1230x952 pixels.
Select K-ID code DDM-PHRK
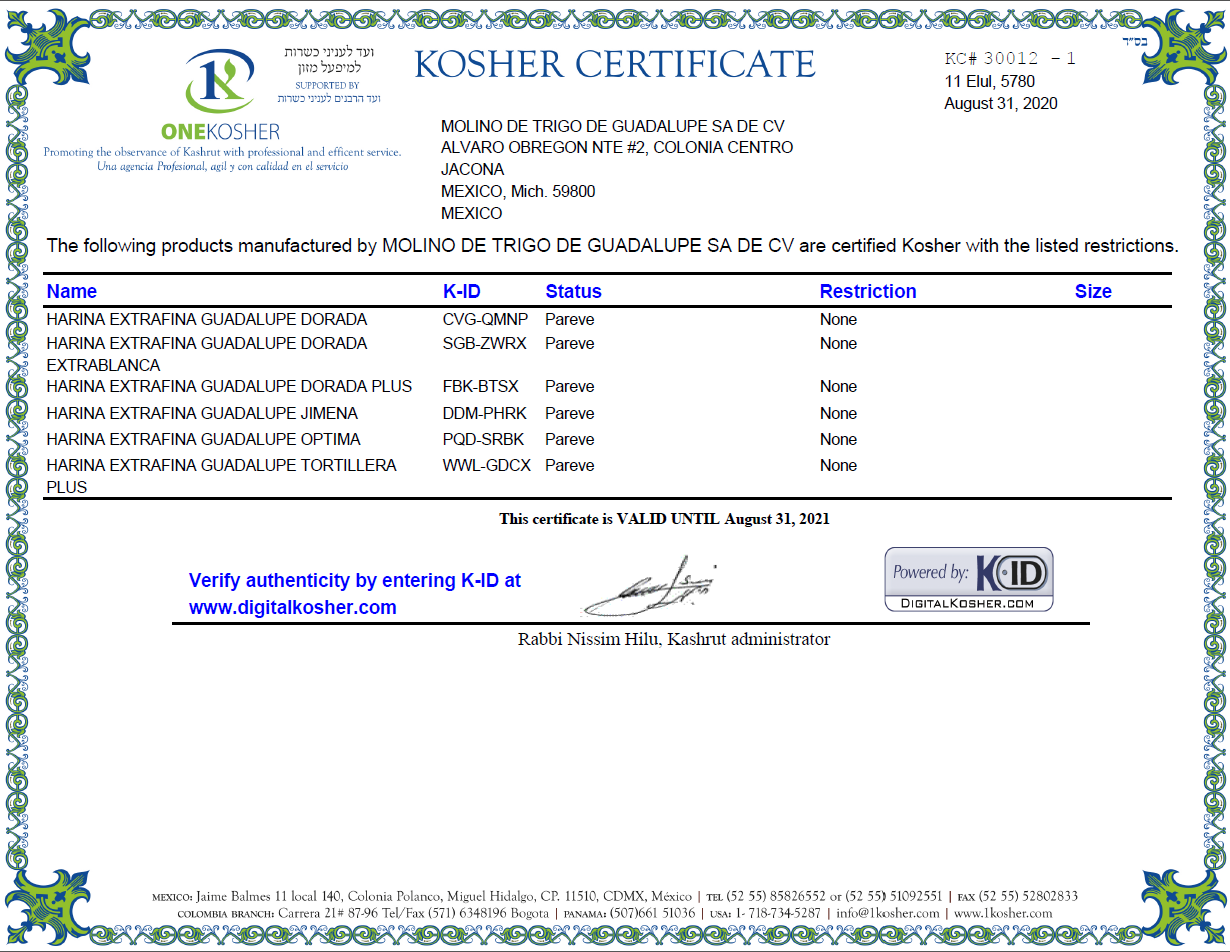tap(484, 413)
